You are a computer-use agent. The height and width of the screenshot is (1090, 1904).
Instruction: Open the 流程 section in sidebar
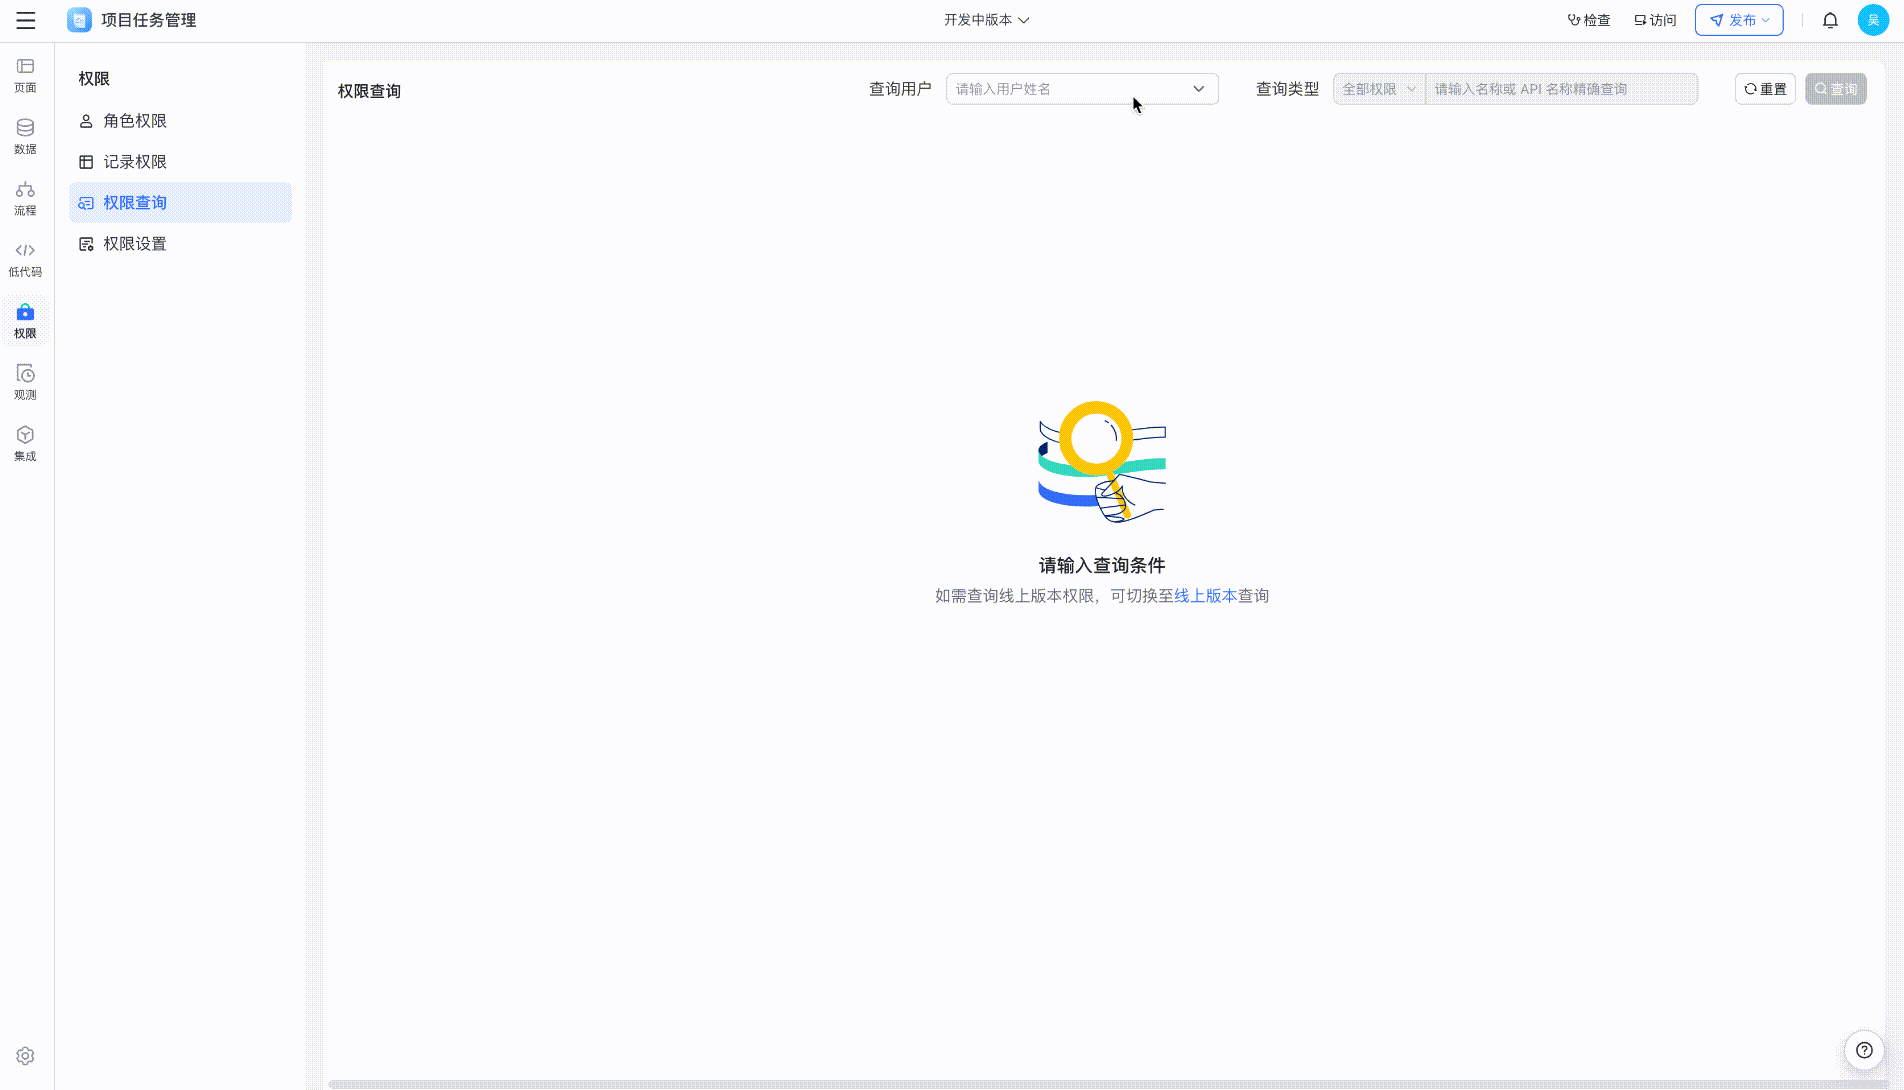(25, 198)
